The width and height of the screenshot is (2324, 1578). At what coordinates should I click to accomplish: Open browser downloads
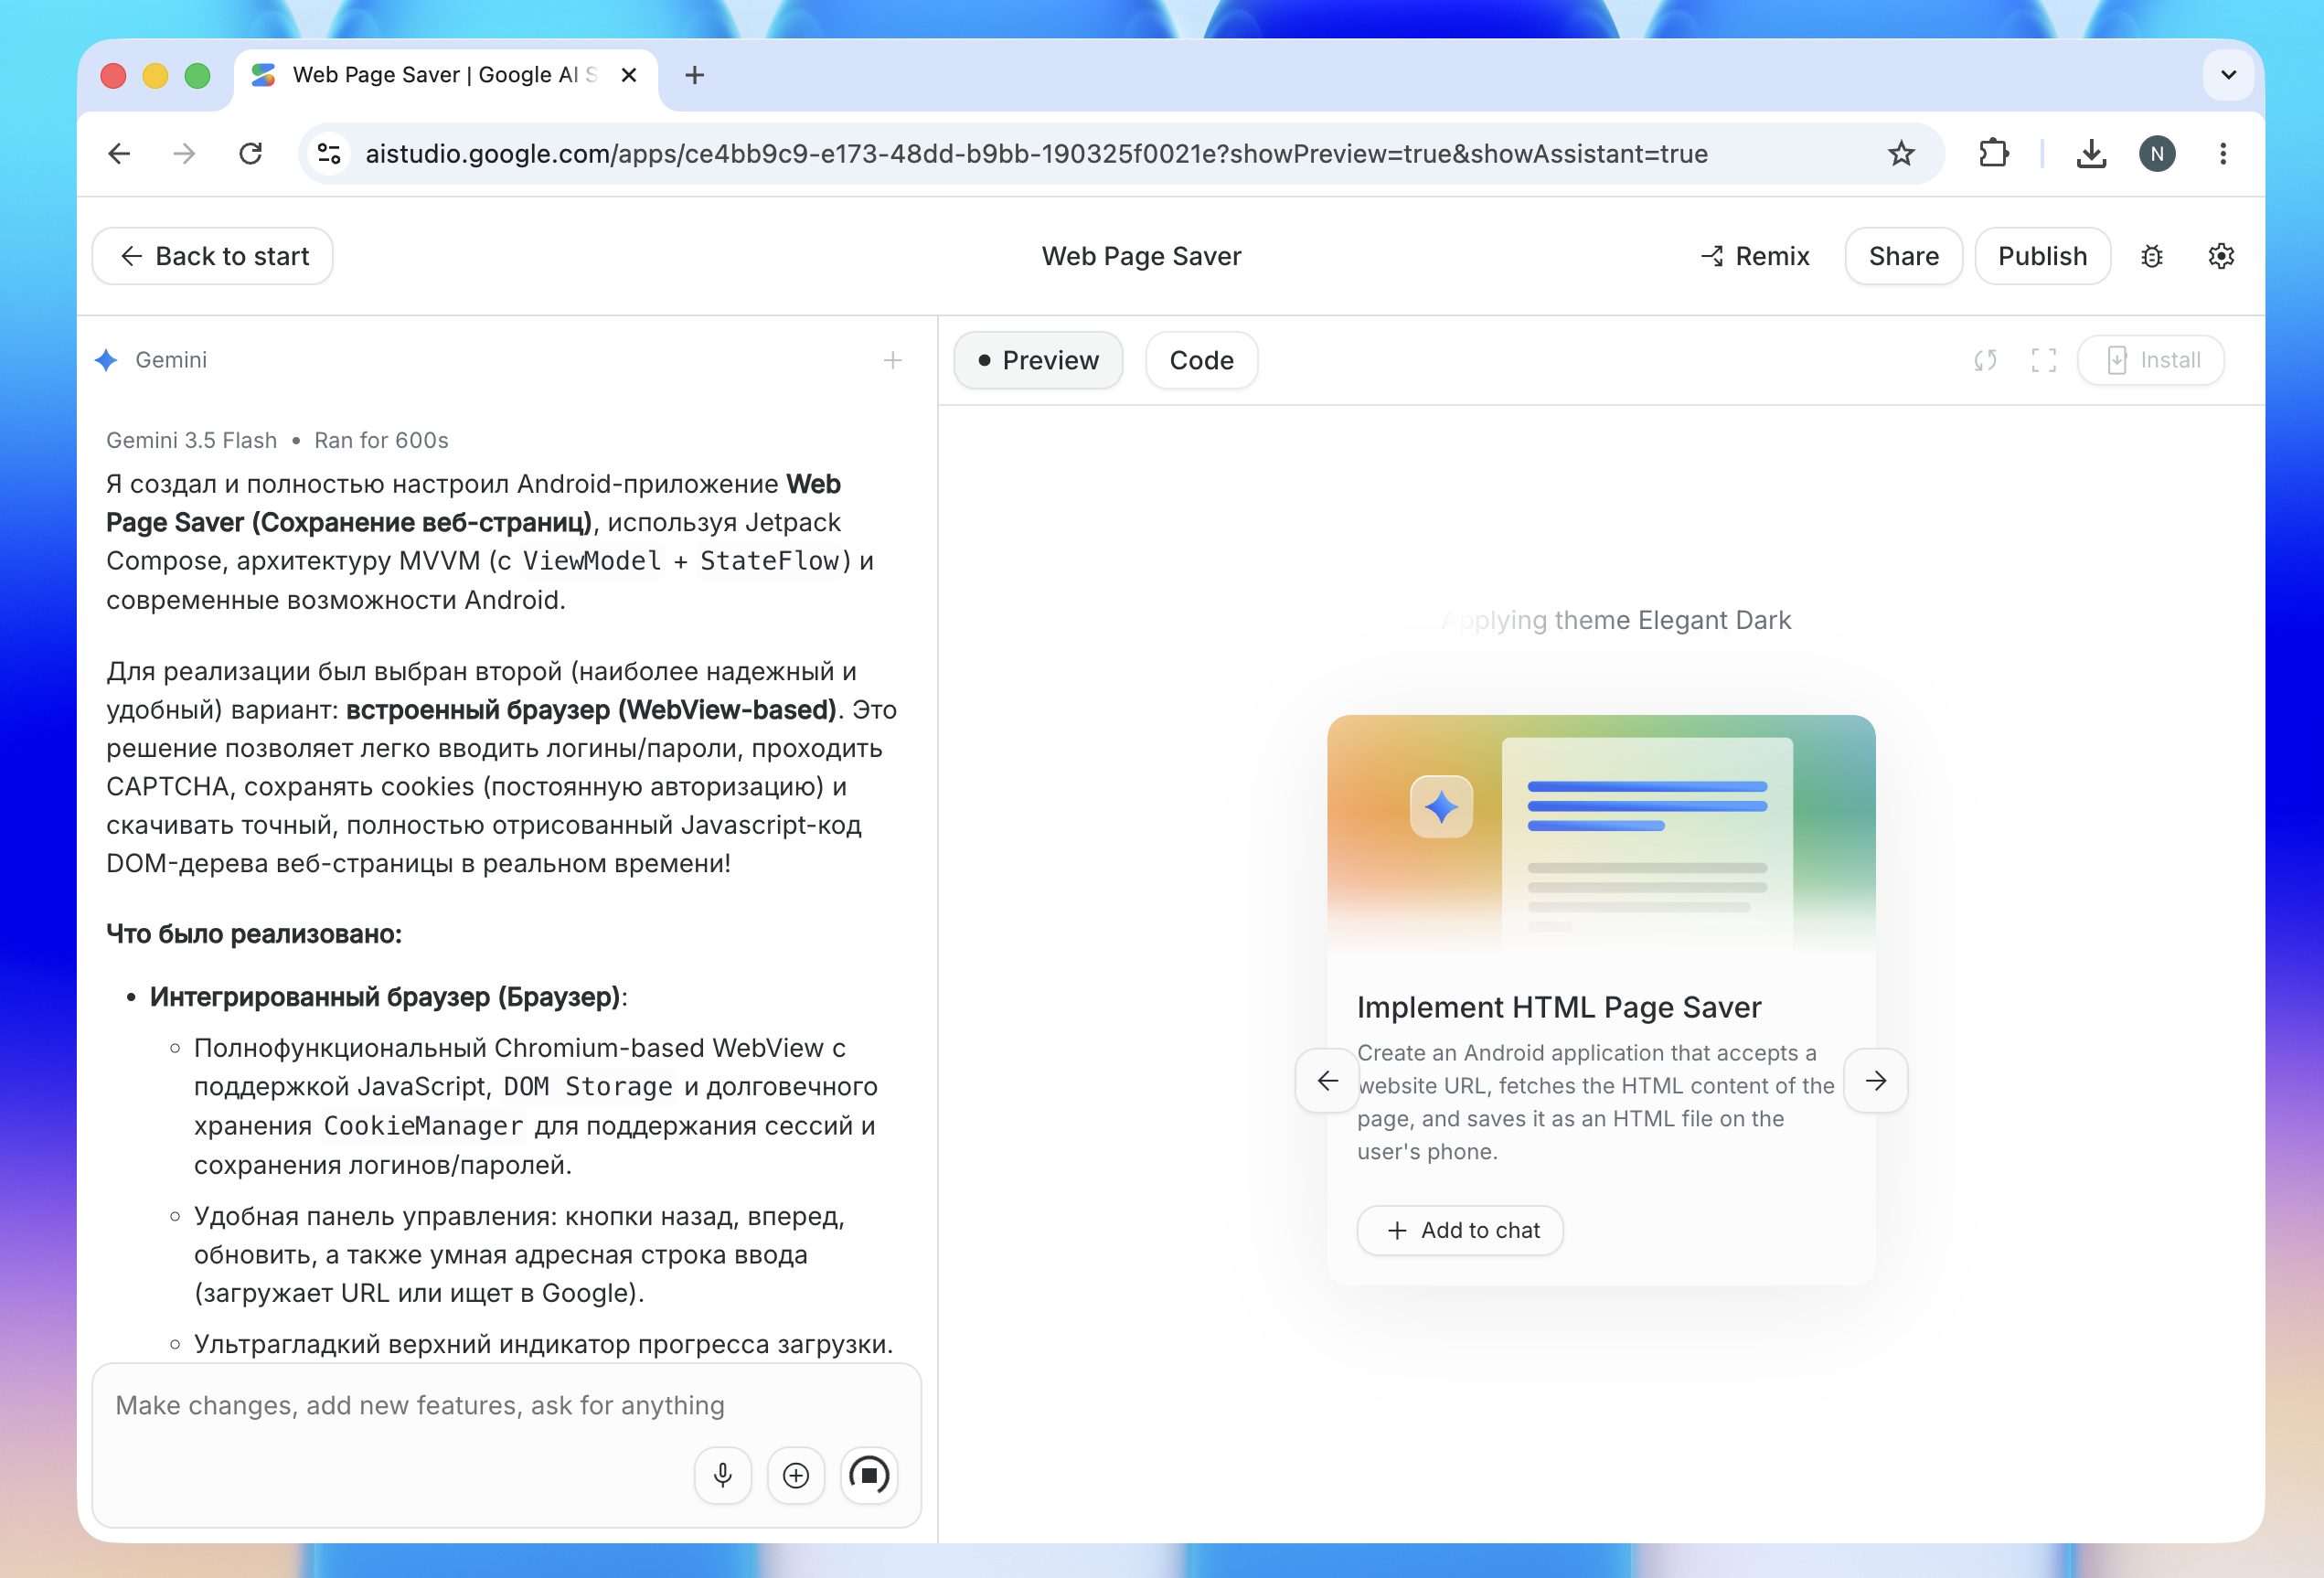(x=2091, y=154)
